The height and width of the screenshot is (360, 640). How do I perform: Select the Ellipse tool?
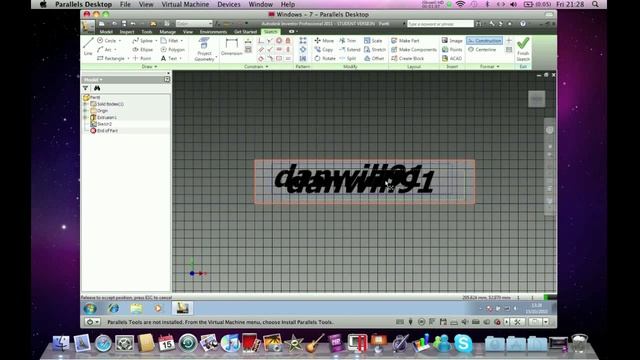(x=143, y=49)
